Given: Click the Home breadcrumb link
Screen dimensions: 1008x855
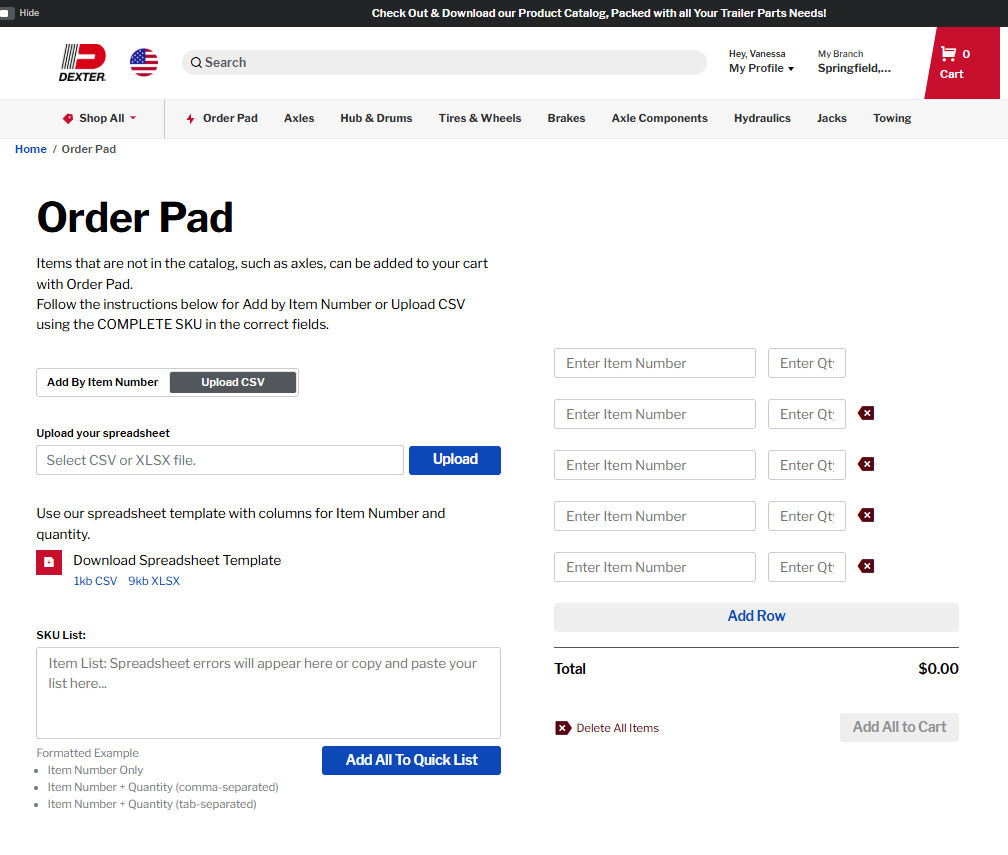Looking at the screenshot, I should tap(31, 149).
